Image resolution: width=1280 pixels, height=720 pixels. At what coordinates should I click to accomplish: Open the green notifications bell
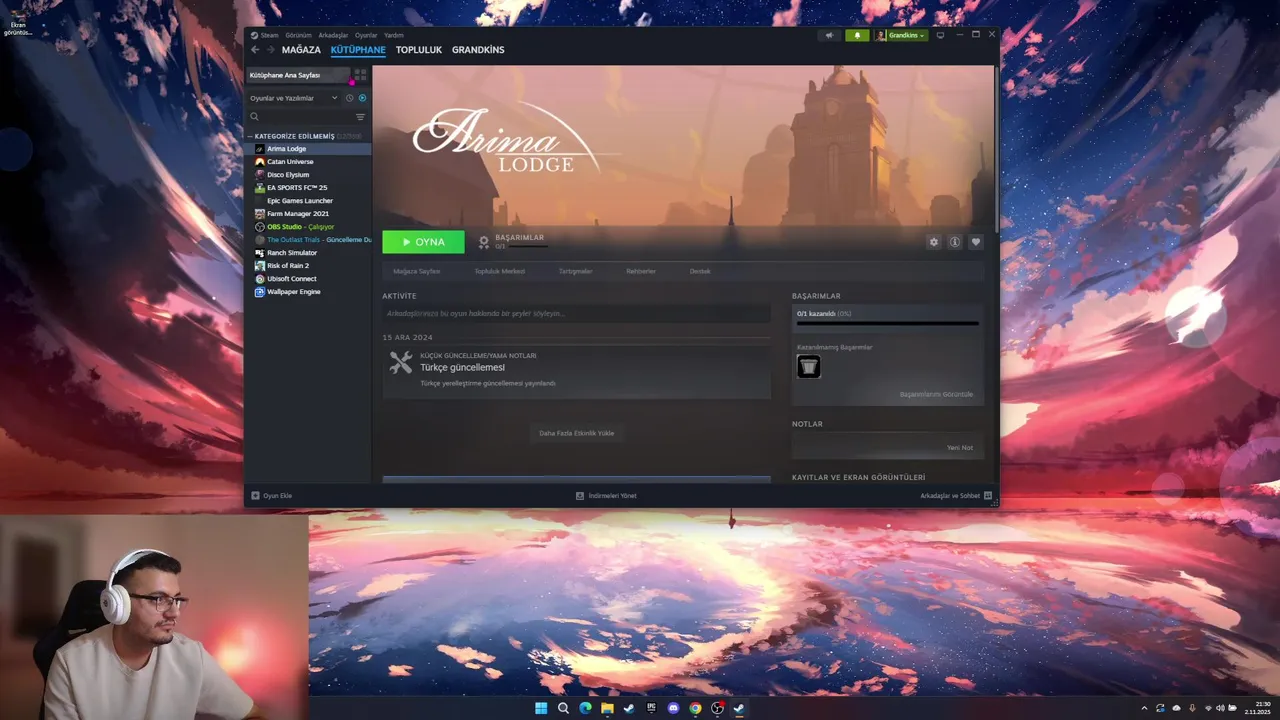[x=857, y=35]
